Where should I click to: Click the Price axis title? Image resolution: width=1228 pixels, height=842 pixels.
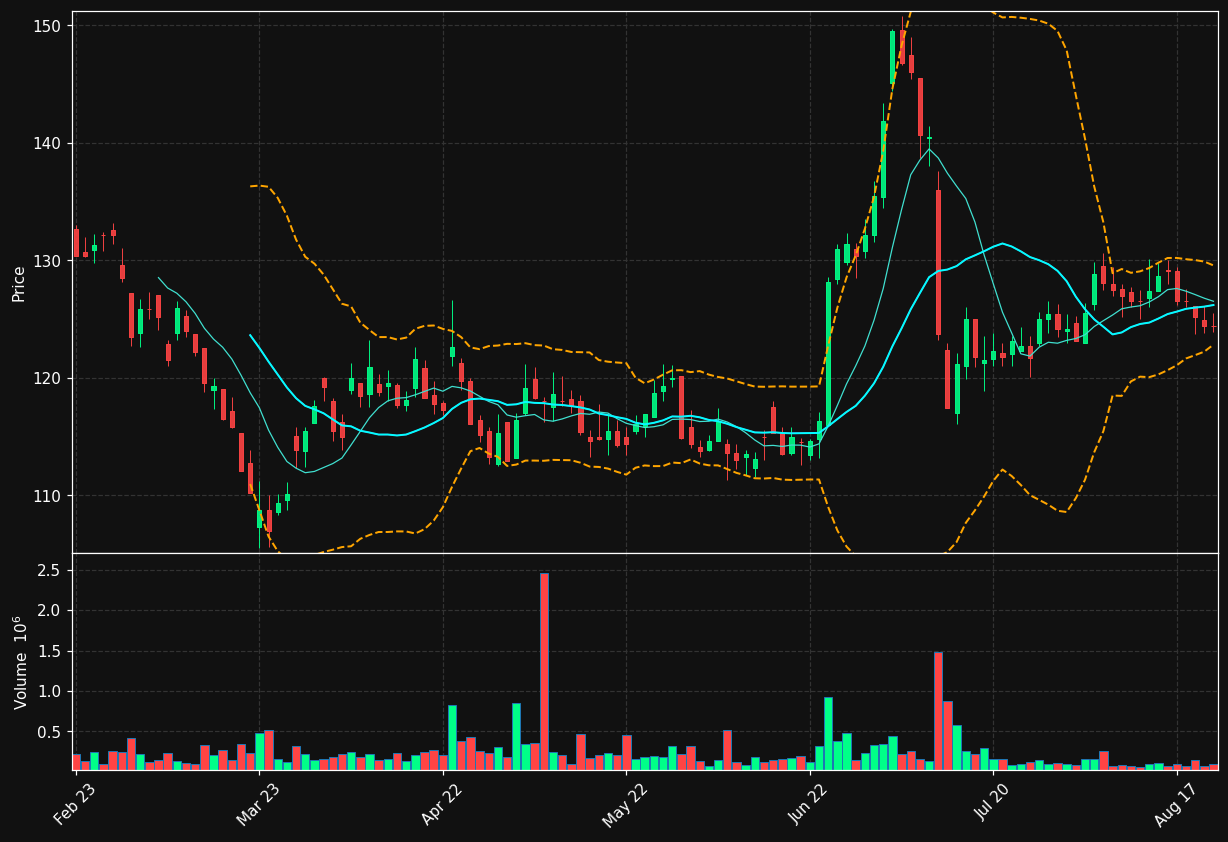[19, 283]
